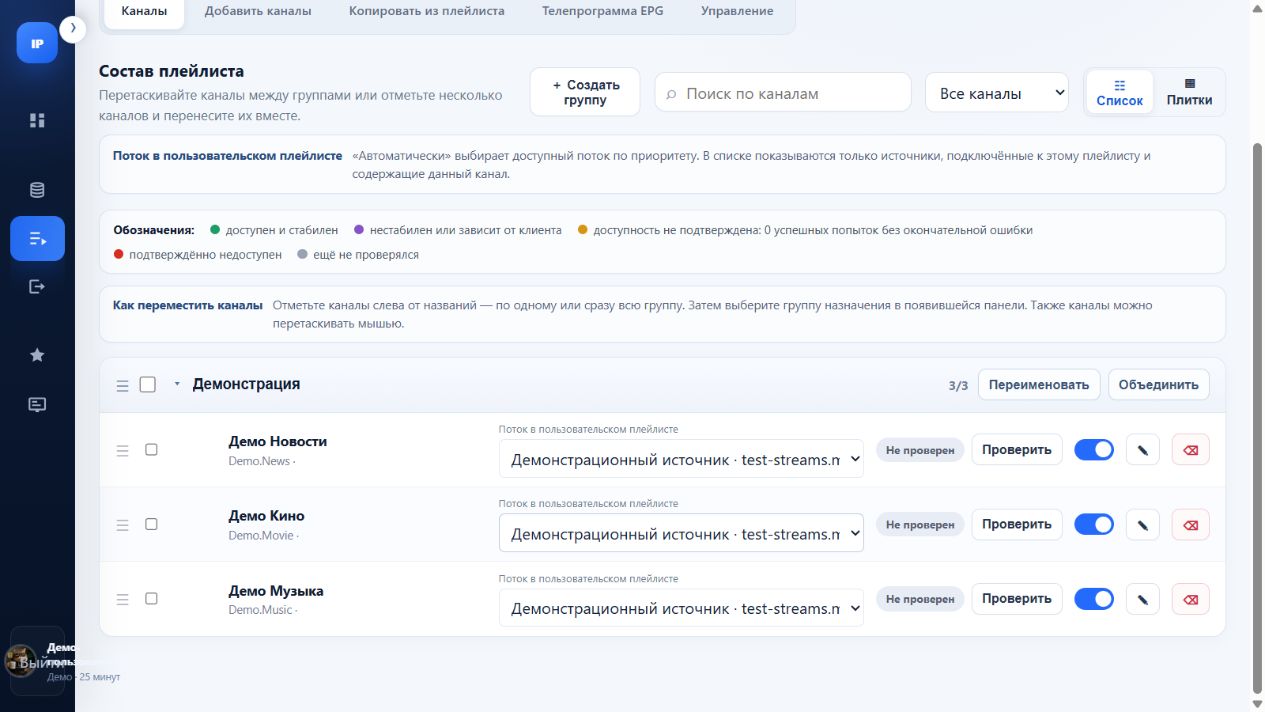
Task: Delete the Демо Музыка channel
Action: [1190, 599]
